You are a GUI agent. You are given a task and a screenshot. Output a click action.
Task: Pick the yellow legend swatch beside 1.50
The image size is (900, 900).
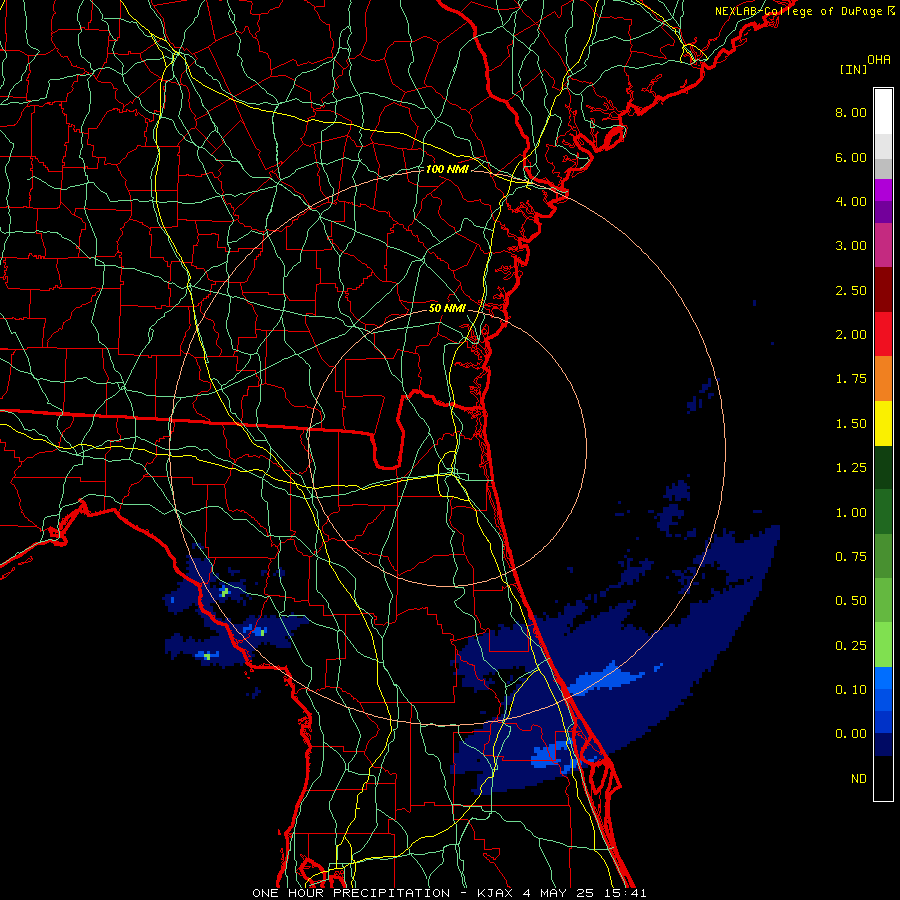883,424
